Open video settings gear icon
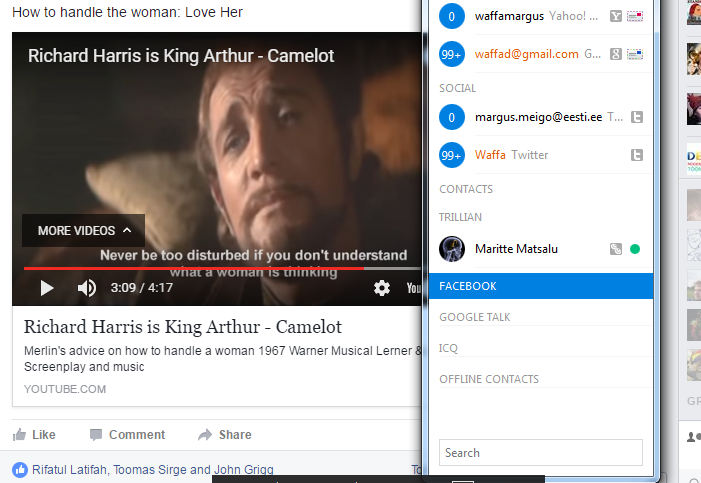The image size is (701, 483). pos(382,288)
